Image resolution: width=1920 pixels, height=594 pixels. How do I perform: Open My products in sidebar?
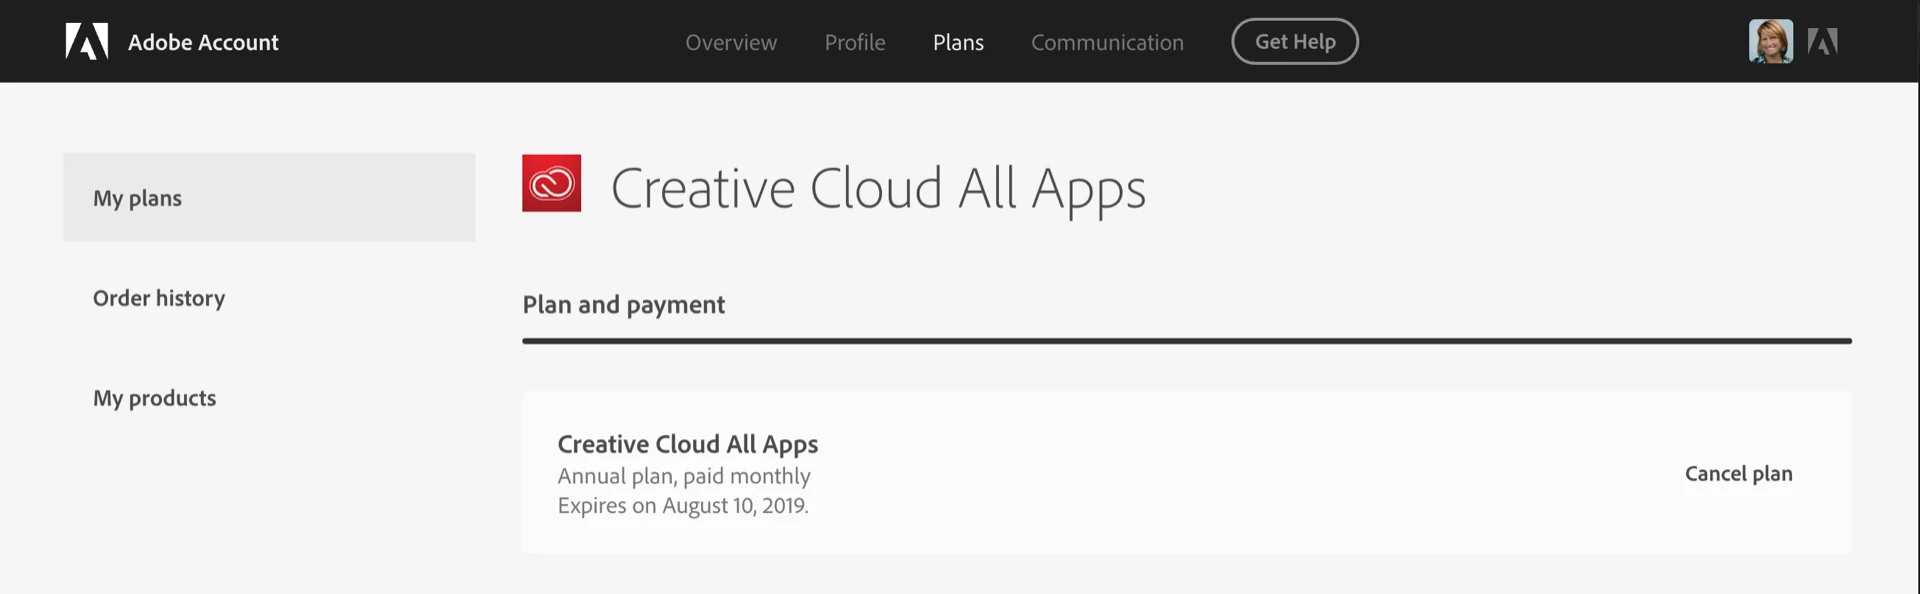(x=155, y=398)
